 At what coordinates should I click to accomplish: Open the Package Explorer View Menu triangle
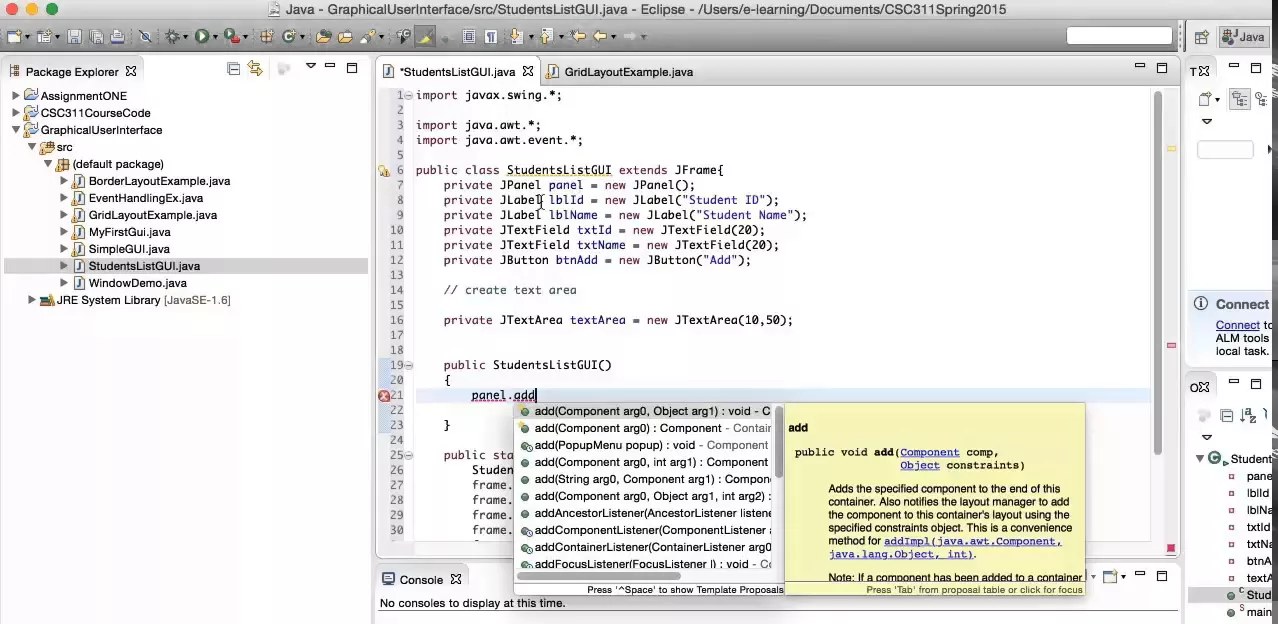(x=311, y=67)
